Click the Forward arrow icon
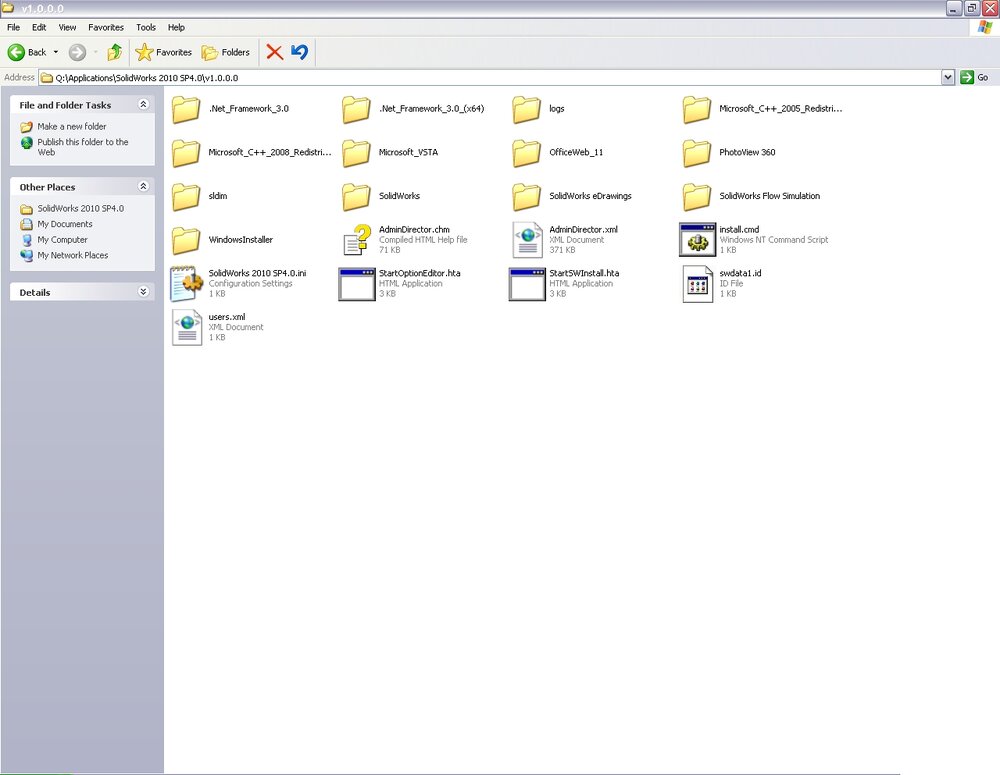1000x775 pixels. tap(77, 52)
